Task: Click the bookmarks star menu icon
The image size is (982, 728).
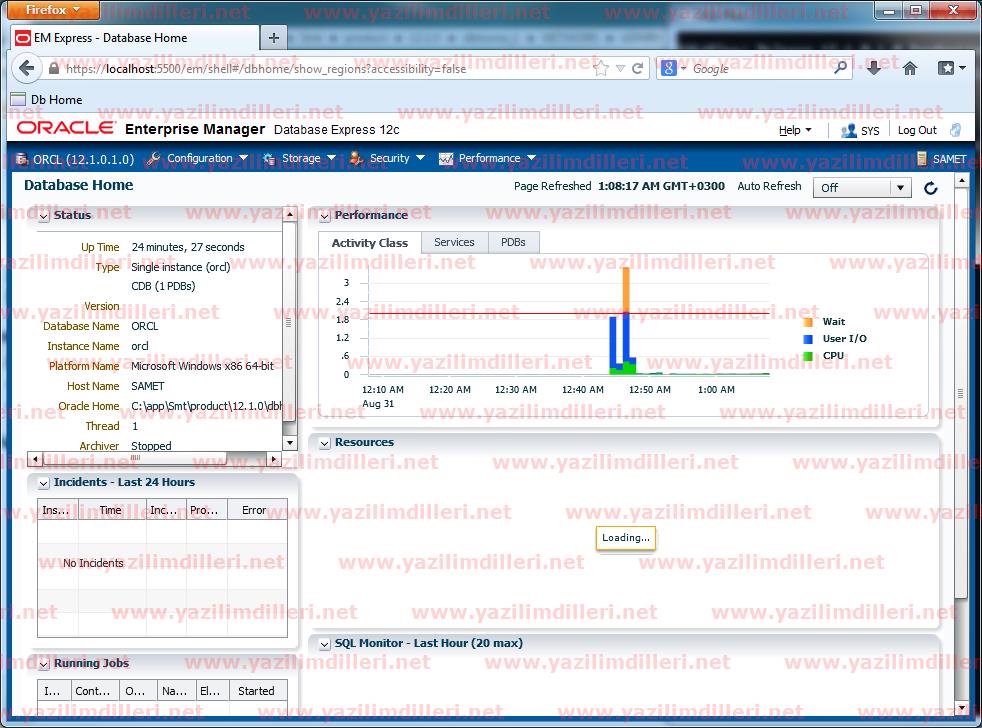Action: point(950,68)
